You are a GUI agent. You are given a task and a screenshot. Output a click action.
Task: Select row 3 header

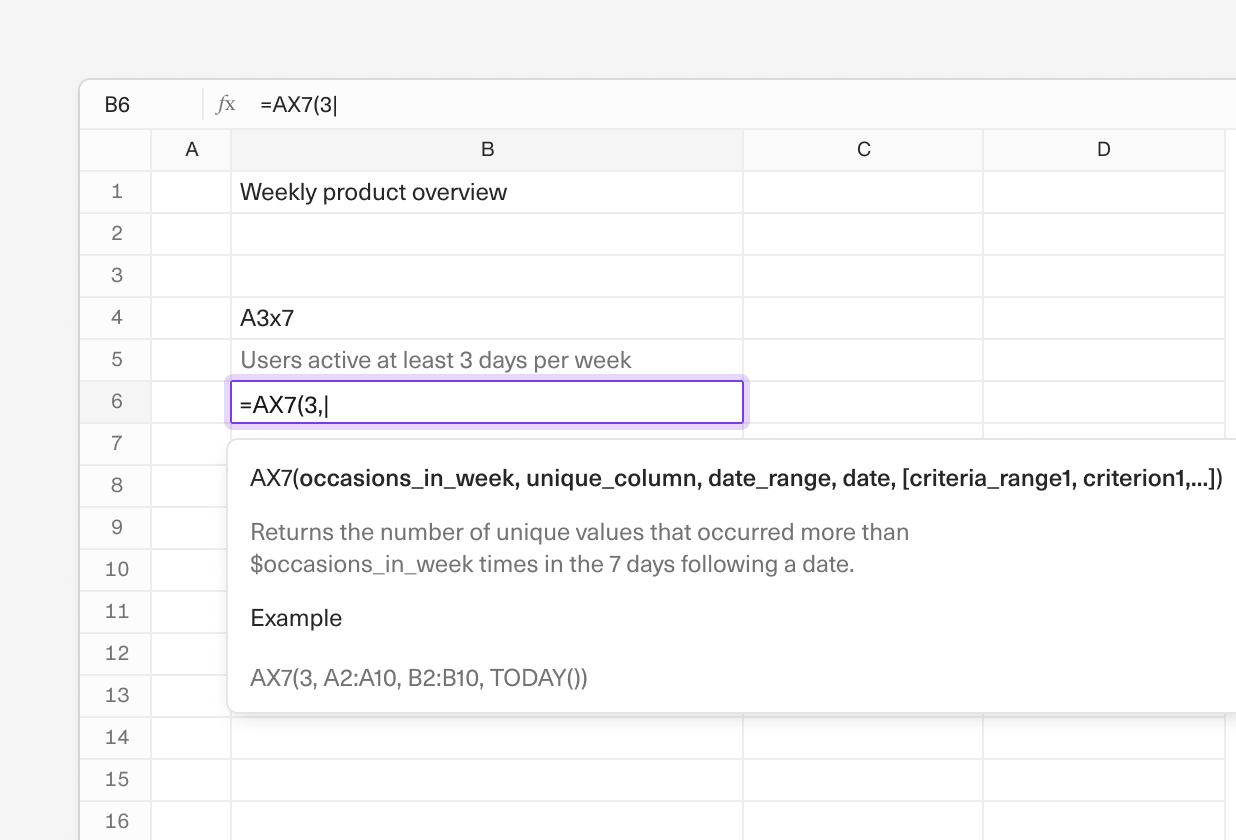[x=117, y=275]
